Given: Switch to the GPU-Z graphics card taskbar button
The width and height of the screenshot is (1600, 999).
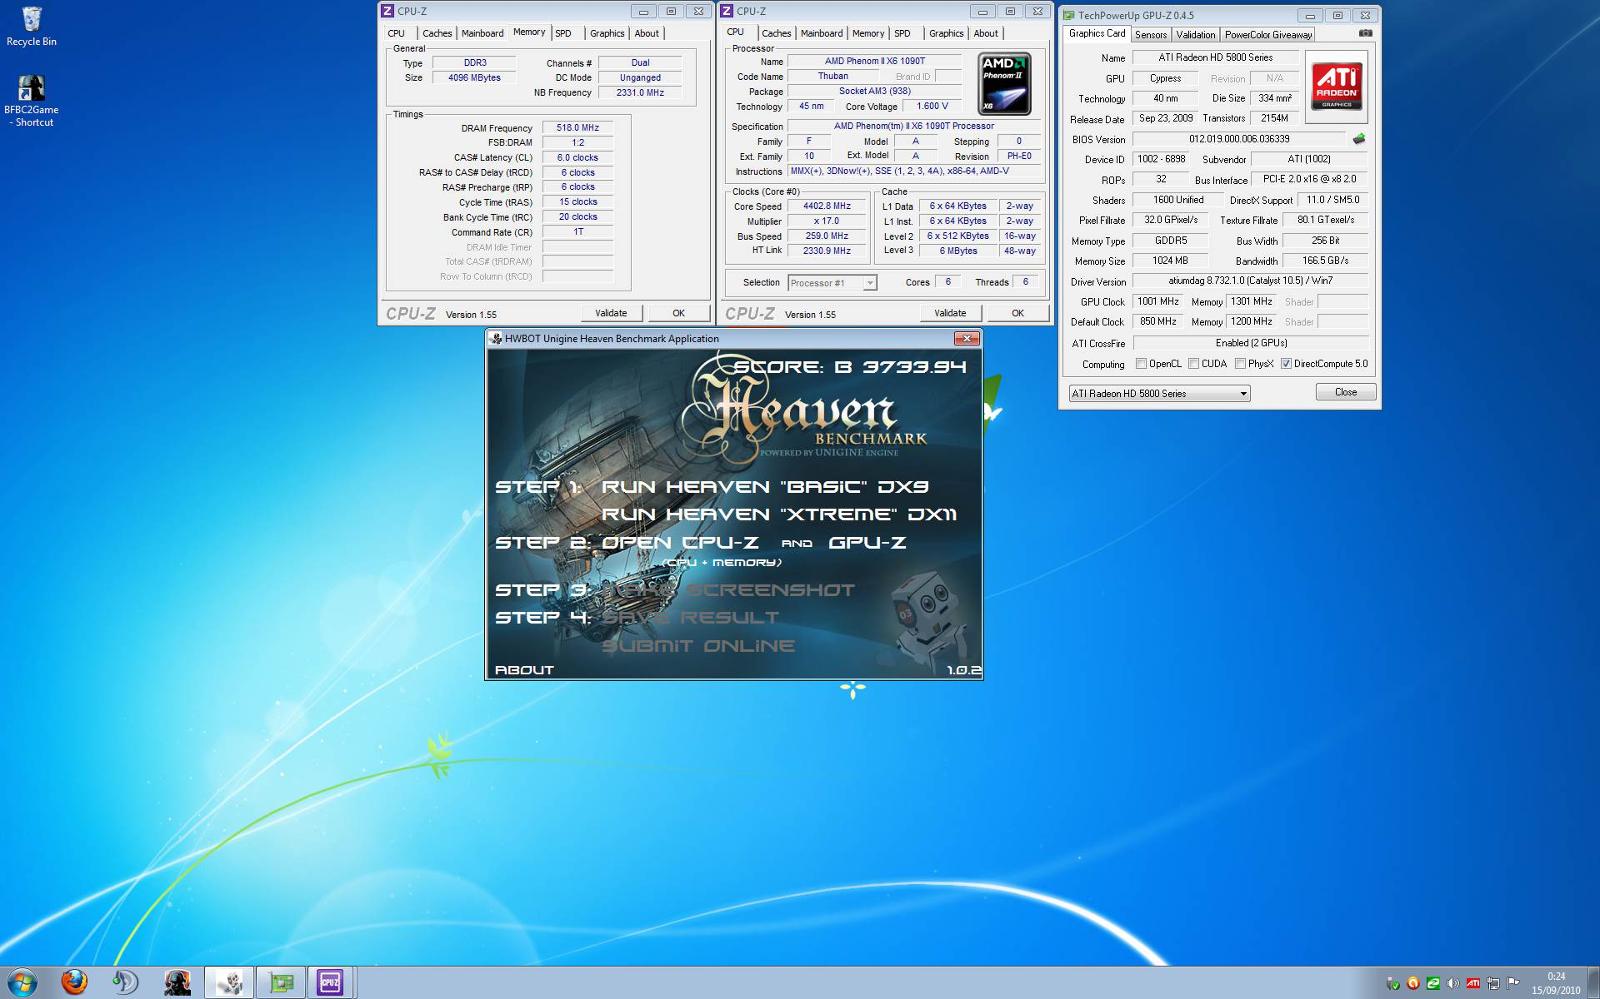Looking at the screenshot, I should [281, 982].
